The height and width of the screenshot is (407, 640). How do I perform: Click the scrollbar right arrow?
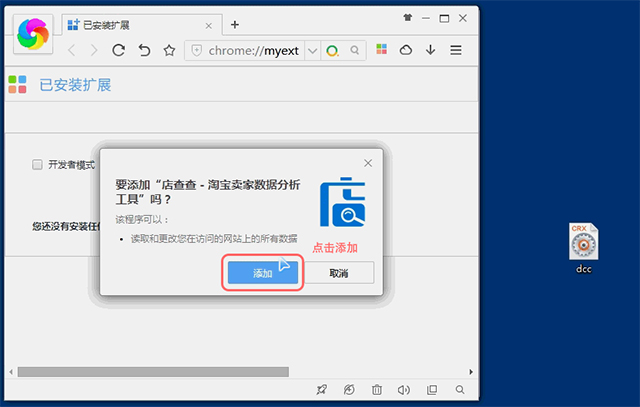click(471, 372)
